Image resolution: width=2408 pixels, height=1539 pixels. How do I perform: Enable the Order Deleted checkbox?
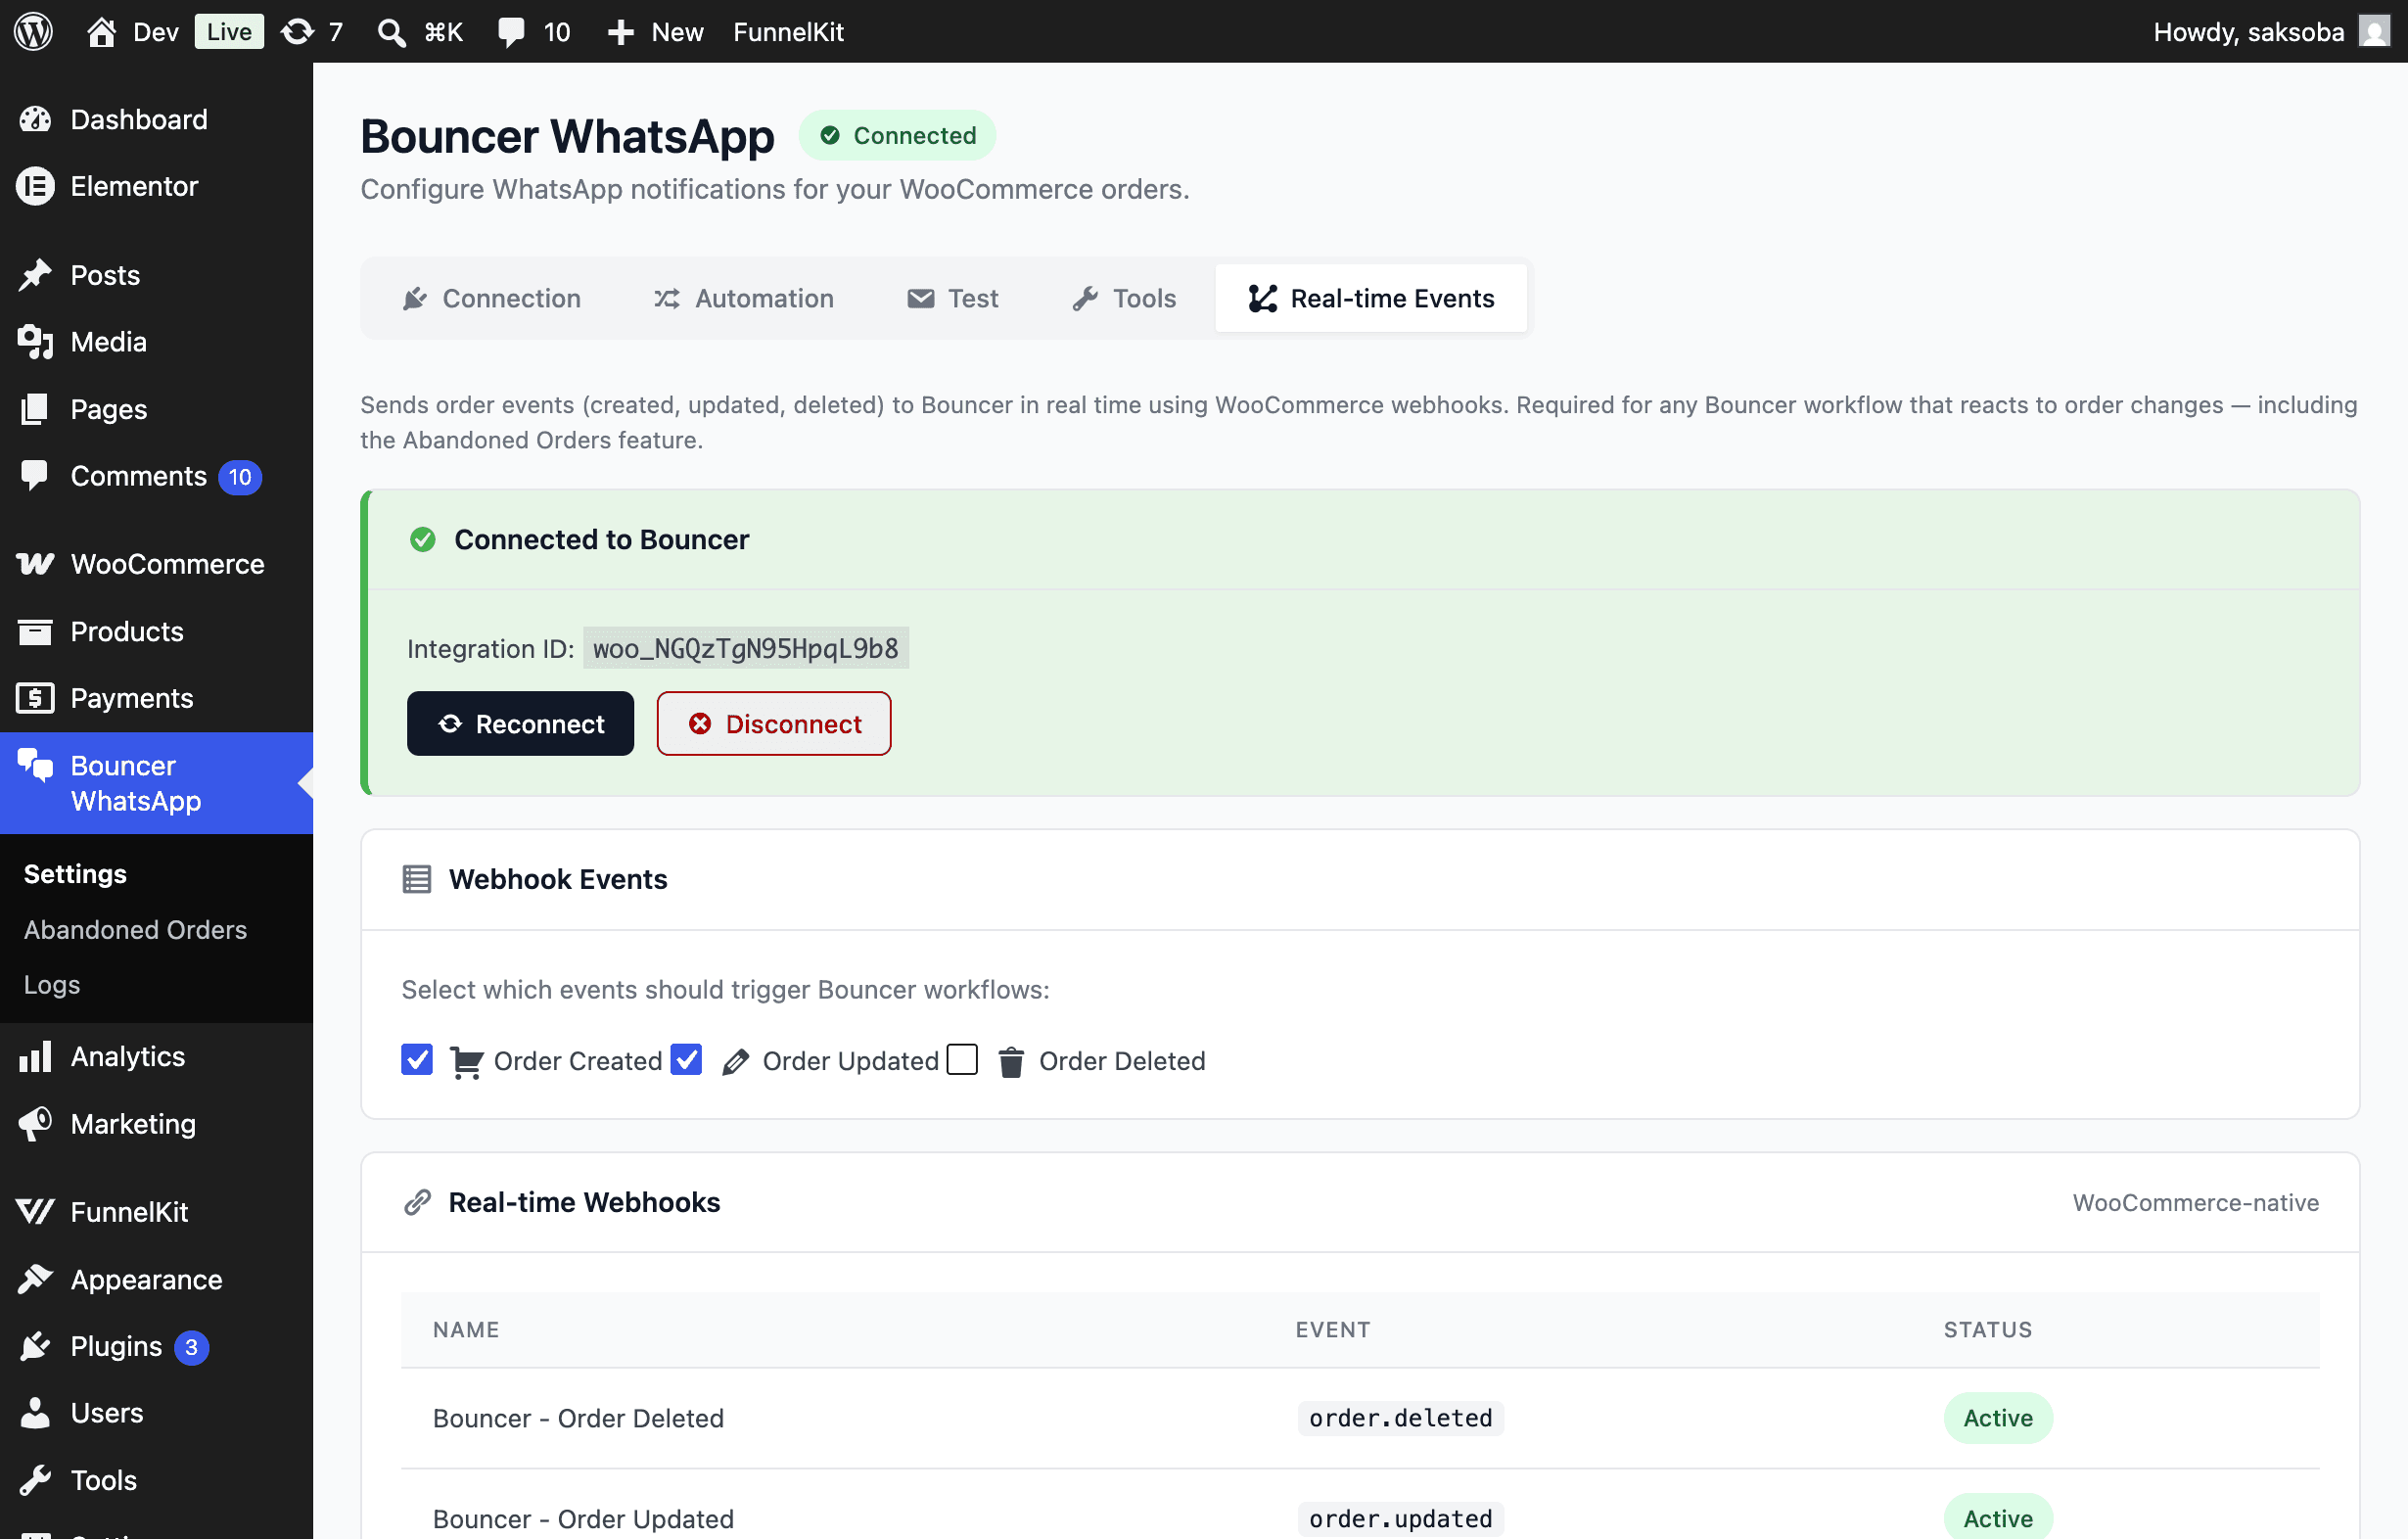(962, 1059)
